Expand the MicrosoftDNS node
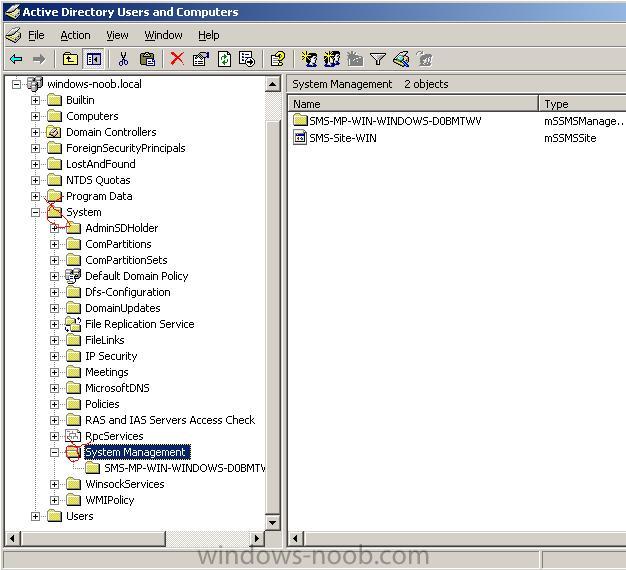This screenshot has width=626, height=570. (54, 388)
